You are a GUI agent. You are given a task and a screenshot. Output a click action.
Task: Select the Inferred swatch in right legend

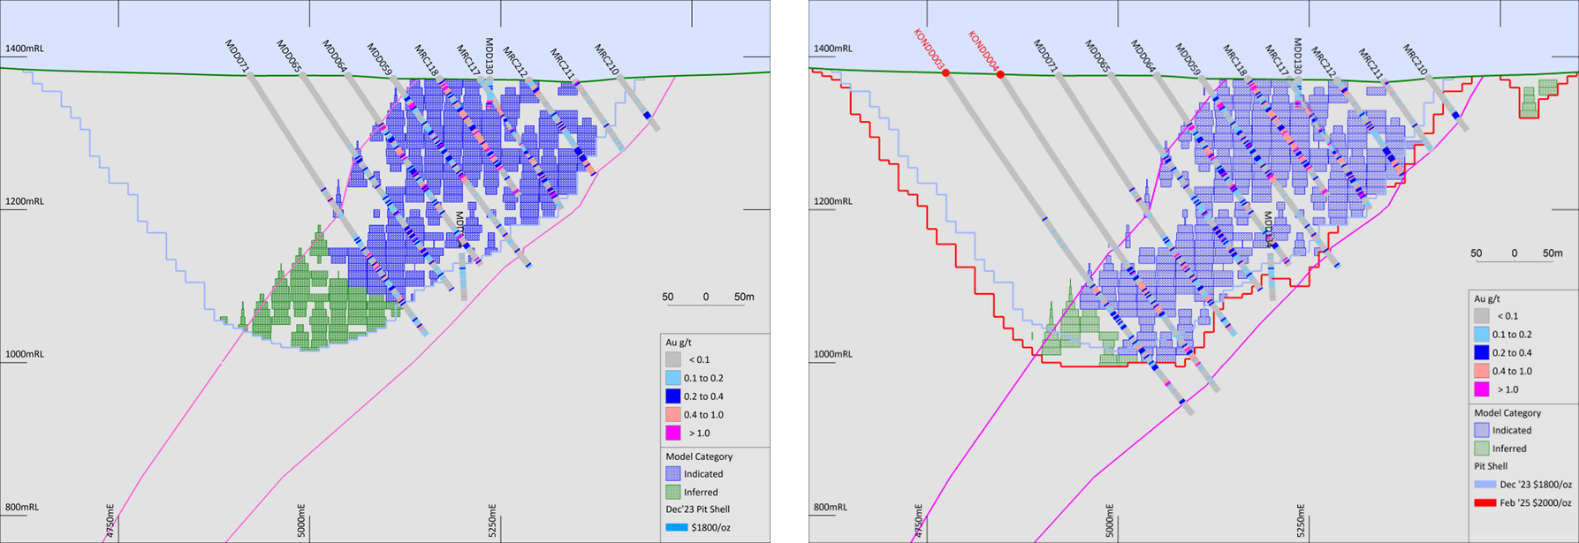[1481, 449]
